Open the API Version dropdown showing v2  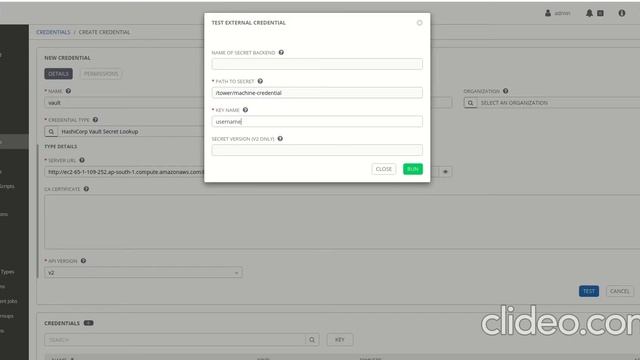pos(143,273)
